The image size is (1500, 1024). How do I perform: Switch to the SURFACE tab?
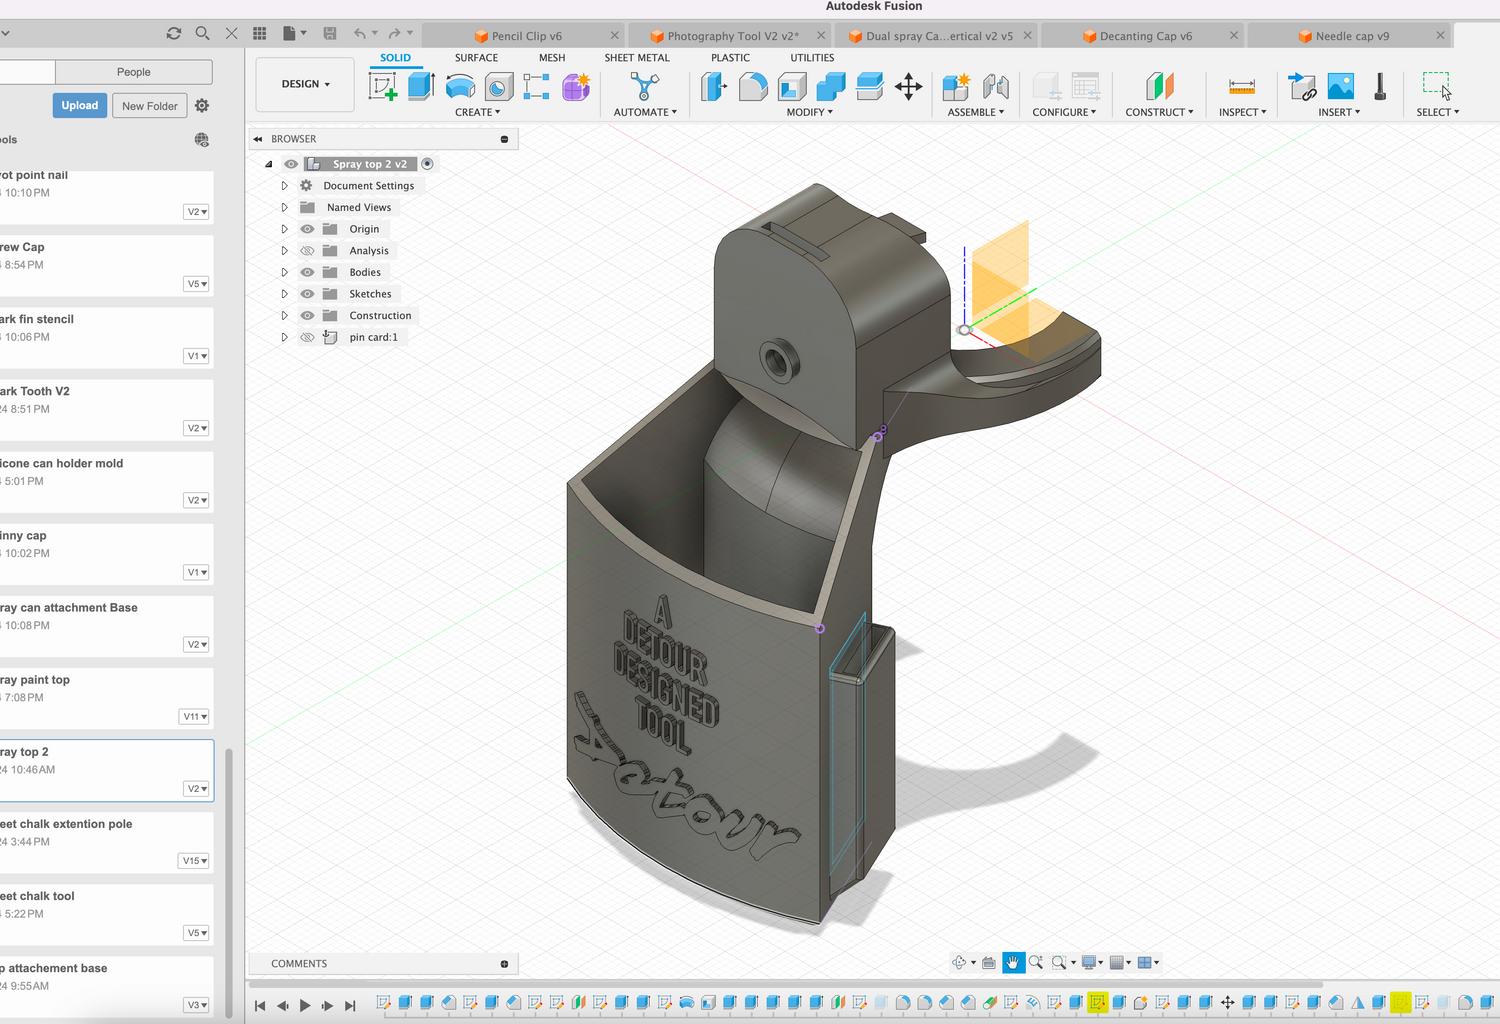coord(476,58)
